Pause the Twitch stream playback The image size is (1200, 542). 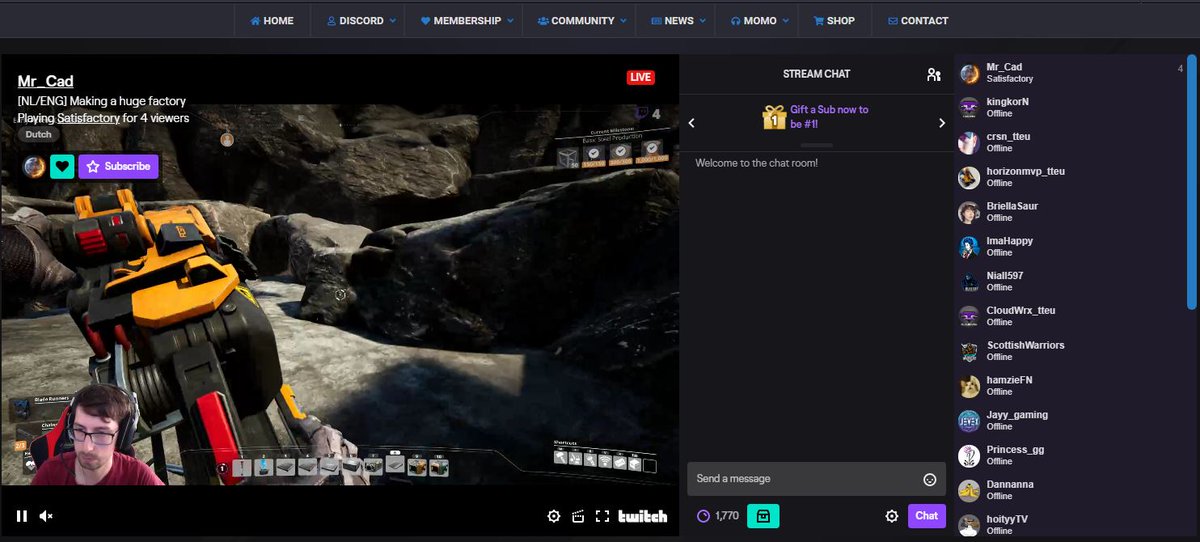(x=22, y=516)
